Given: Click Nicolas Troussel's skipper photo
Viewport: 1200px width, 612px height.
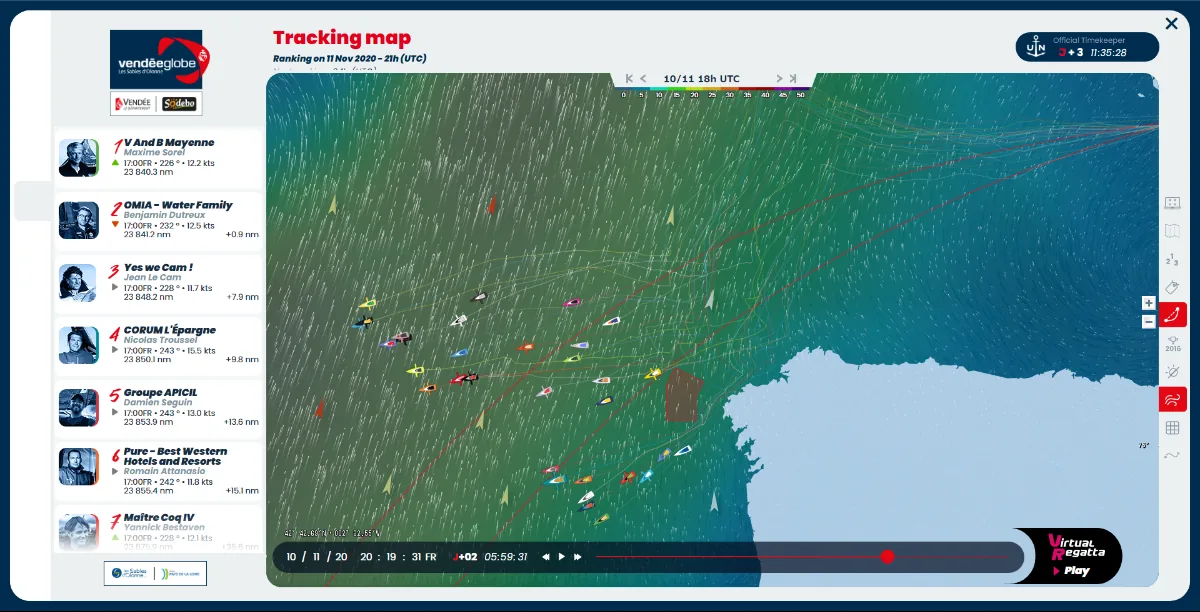Looking at the screenshot, I should [x=78, y=345].
